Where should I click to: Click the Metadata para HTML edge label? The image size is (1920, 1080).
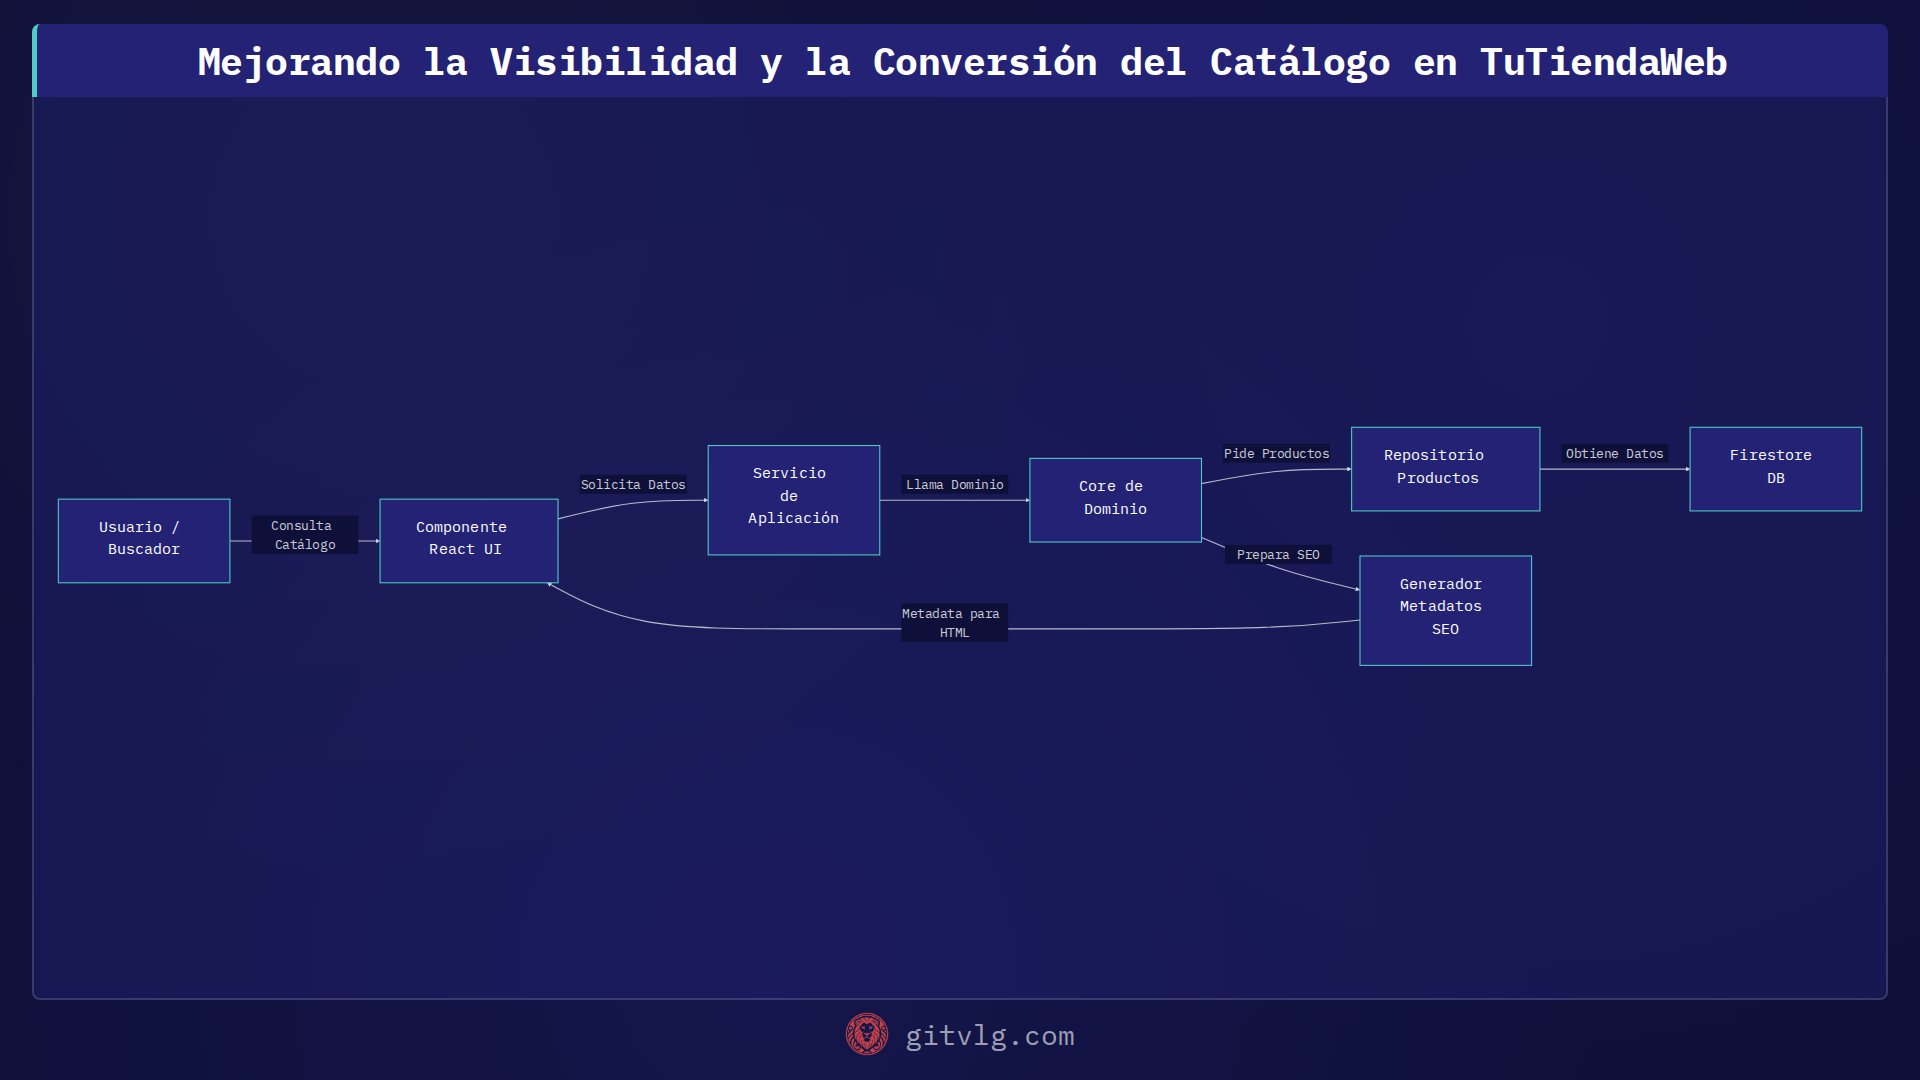tap(954, 623)
